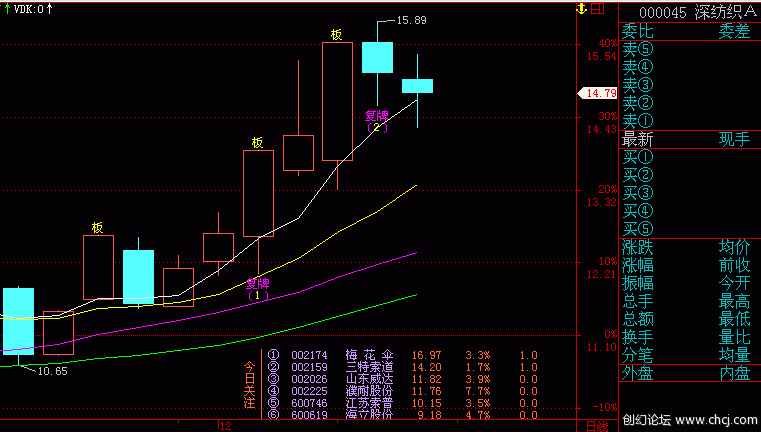Click the 10.65 low price label

pyautogui.click(x=52, y=371)
